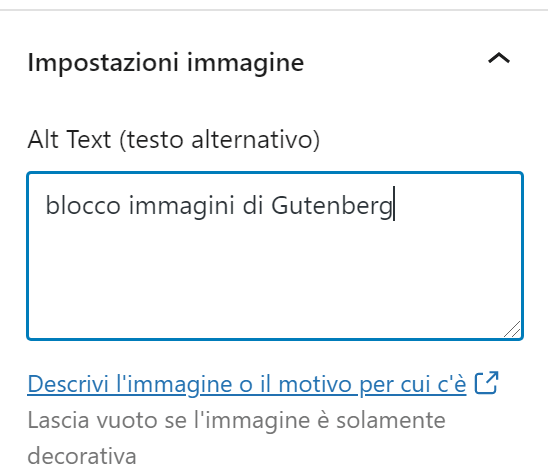
Task: Open the external link icon beside the help link
Action: (x=486, y=383)
